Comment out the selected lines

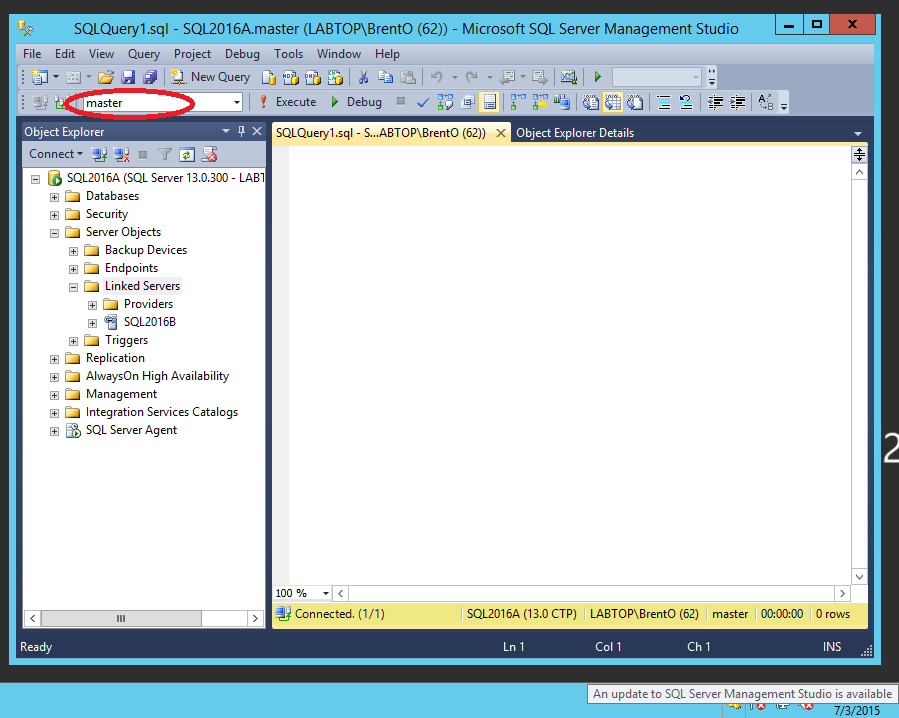click(x=664, y=103)
